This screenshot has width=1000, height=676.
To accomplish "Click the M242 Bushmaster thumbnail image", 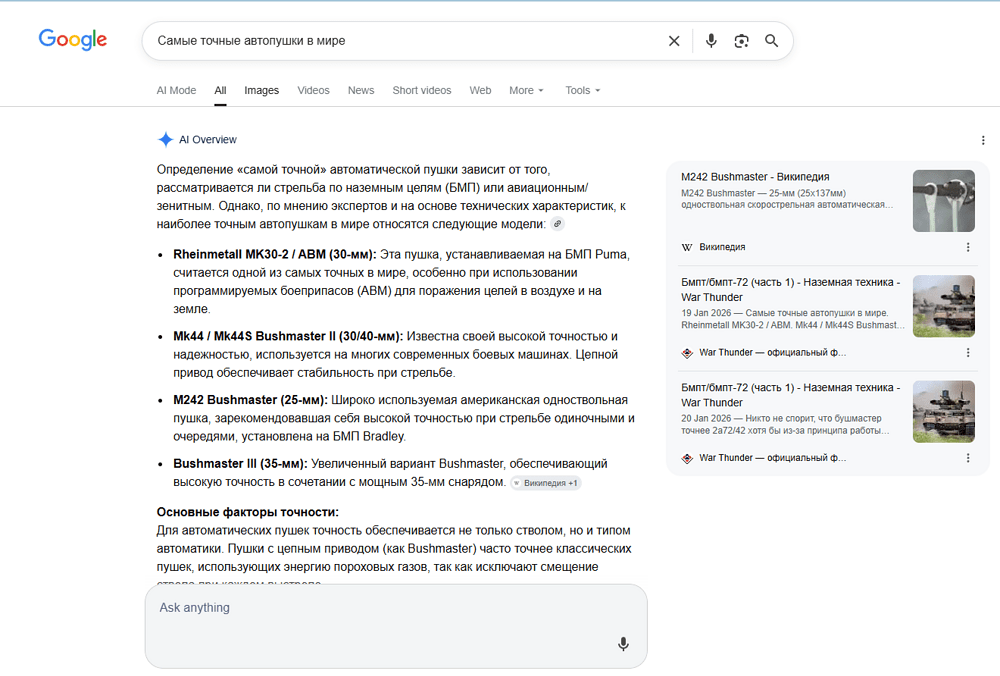I will [x=943, y=201].
